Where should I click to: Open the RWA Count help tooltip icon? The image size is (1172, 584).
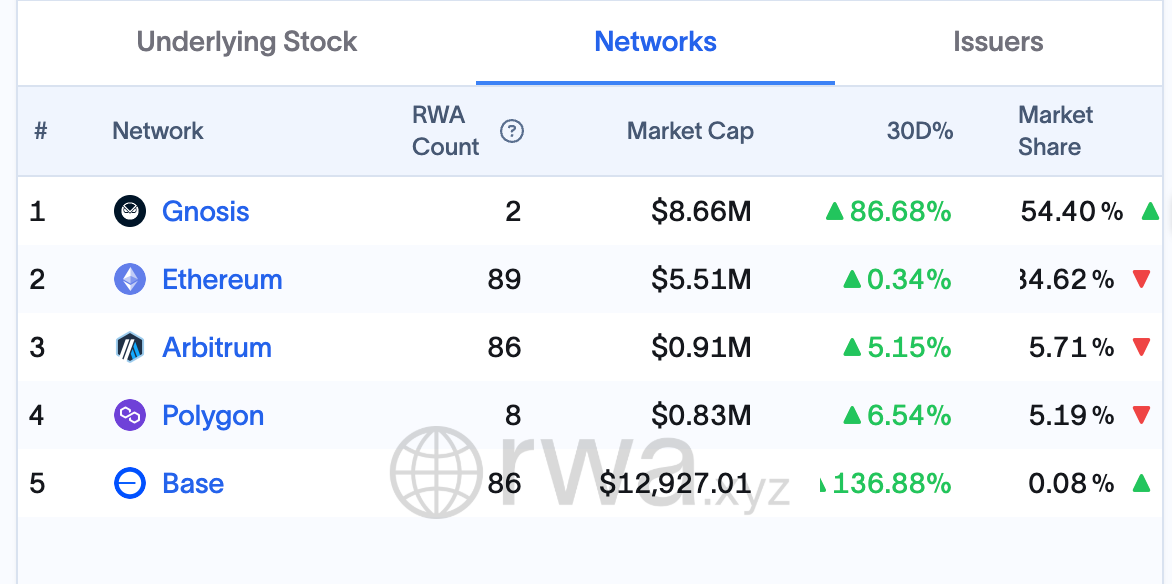511,131
